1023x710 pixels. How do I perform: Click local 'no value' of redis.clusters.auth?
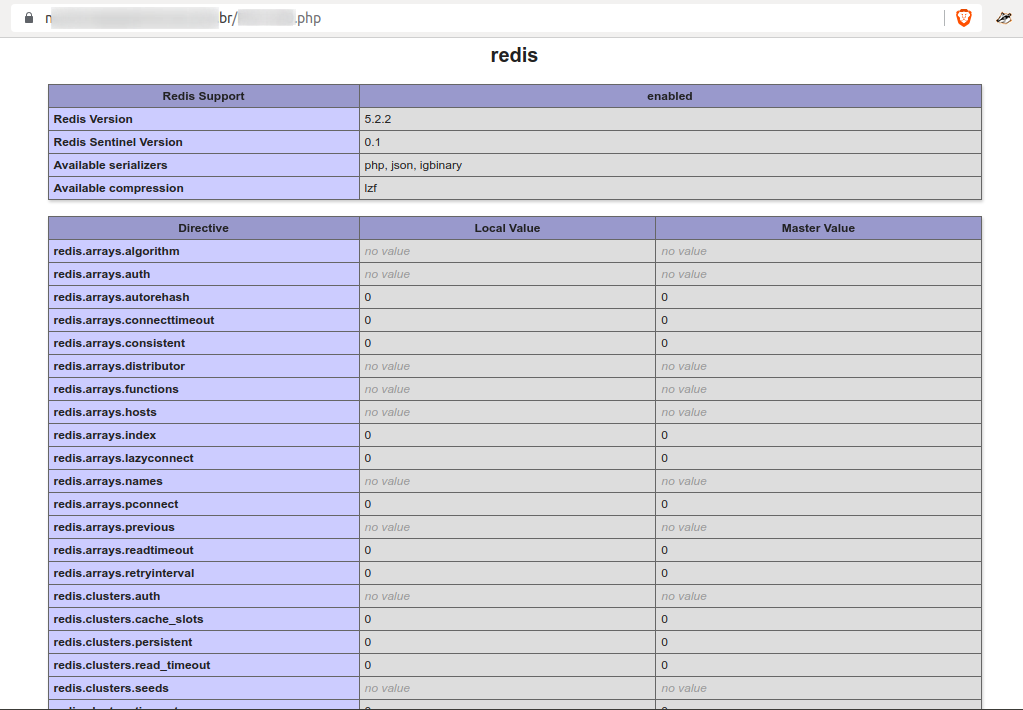coord(388,596)
